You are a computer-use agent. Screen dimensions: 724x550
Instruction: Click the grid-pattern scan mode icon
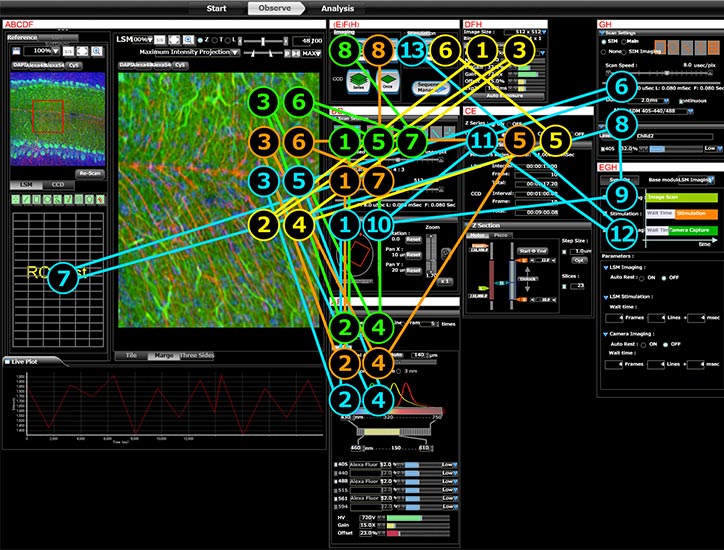(713, 47)
